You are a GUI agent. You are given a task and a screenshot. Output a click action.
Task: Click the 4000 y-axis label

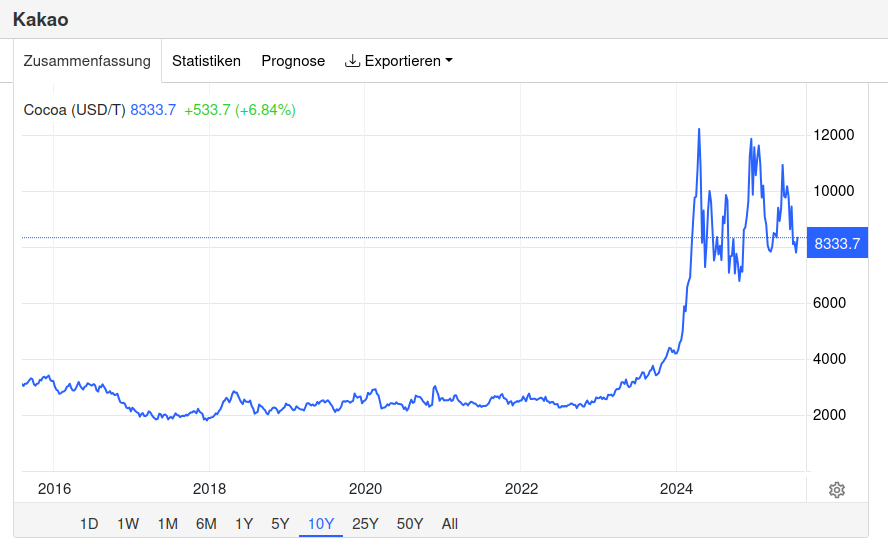[x=829, y=359]
